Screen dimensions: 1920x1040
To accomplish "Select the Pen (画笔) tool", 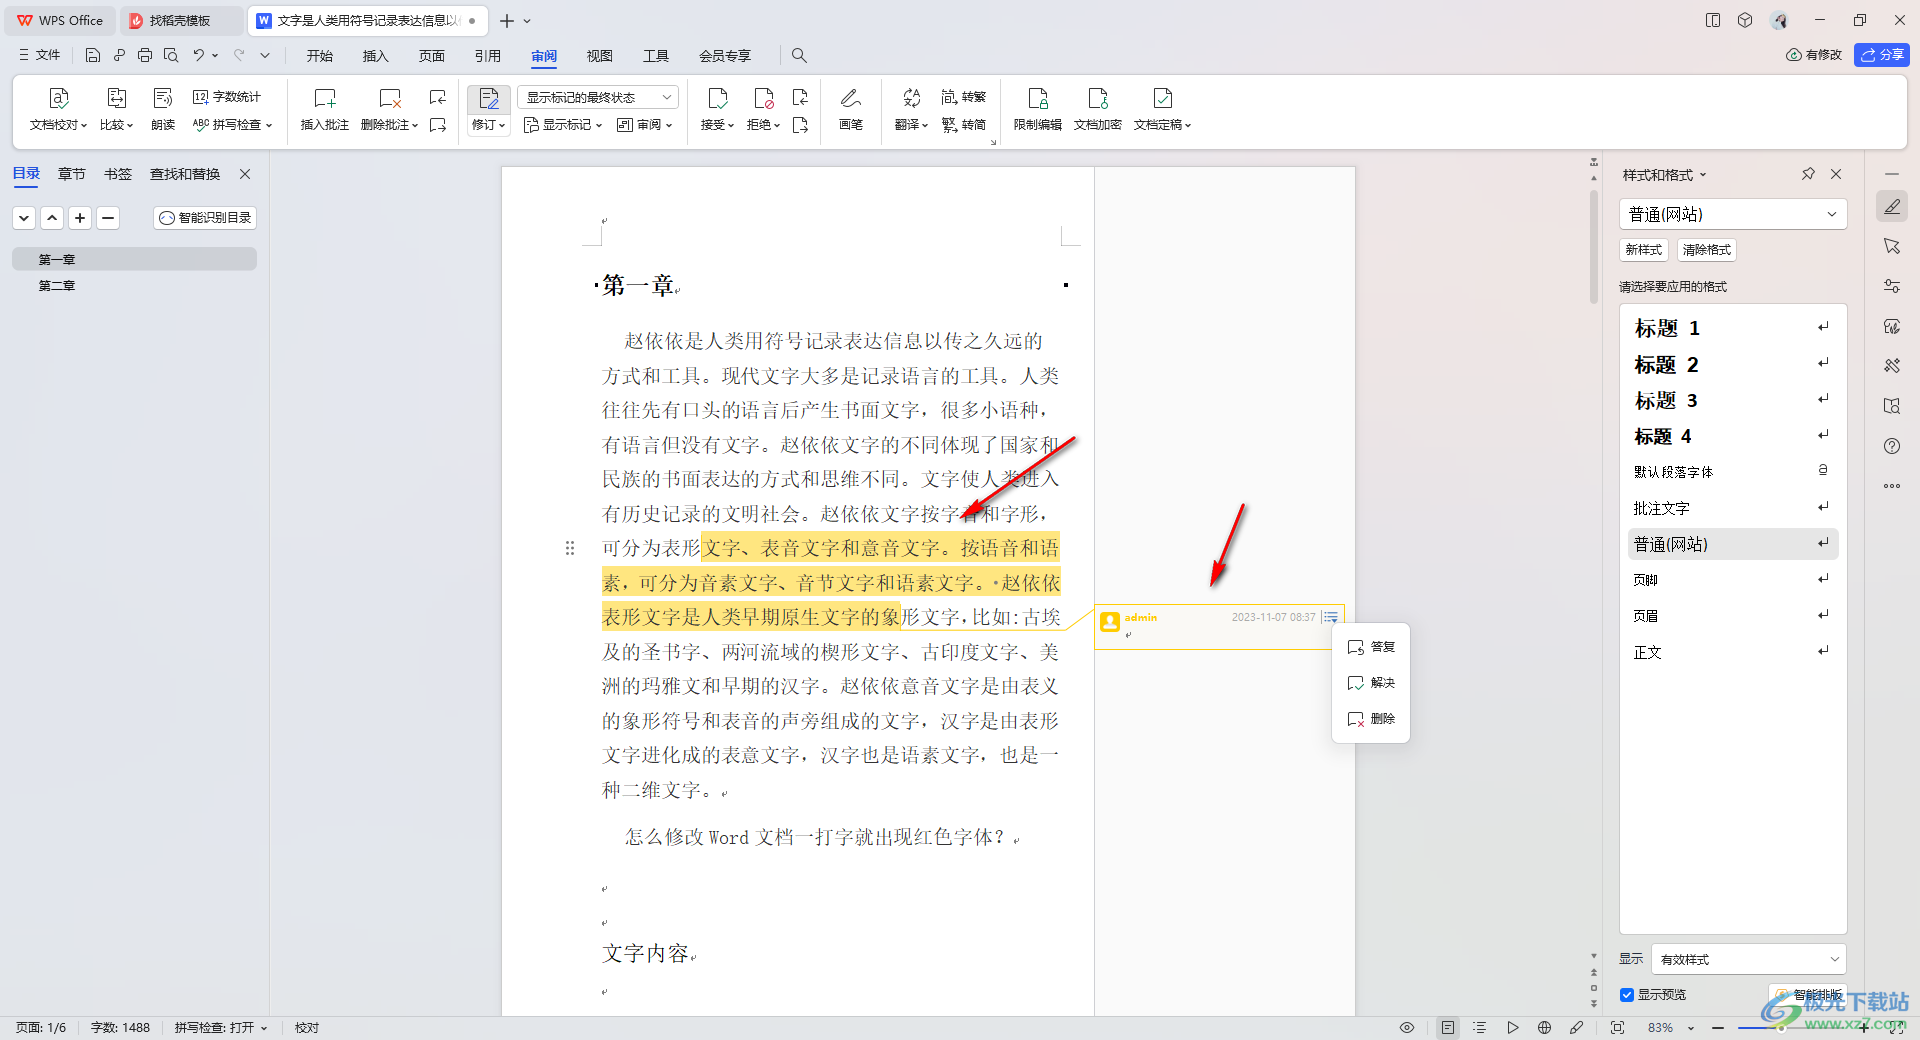I will [851, 98].
